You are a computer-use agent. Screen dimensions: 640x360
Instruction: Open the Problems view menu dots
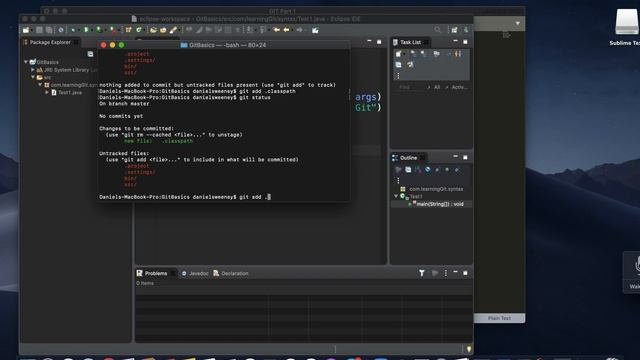tap(445, 273)
